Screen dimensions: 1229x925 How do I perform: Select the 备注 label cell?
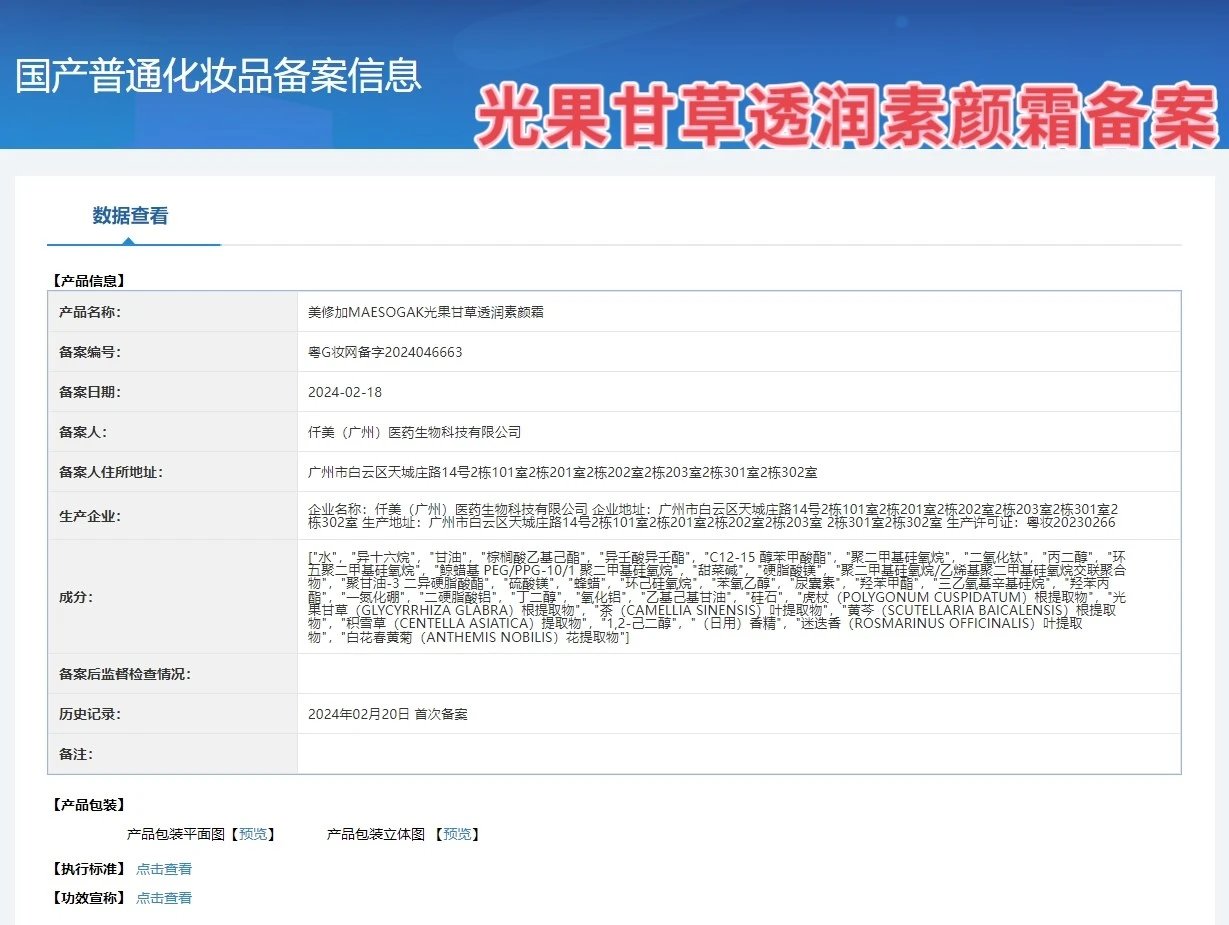(173, 754)
